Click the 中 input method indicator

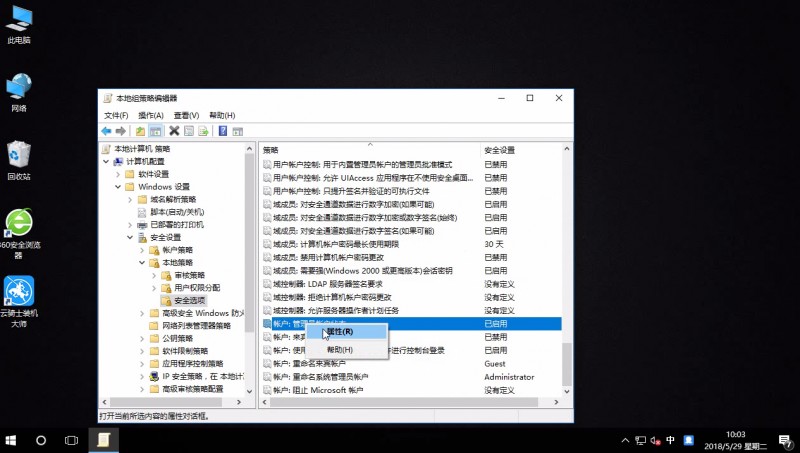pyautogui.click(x=670, y=440)
